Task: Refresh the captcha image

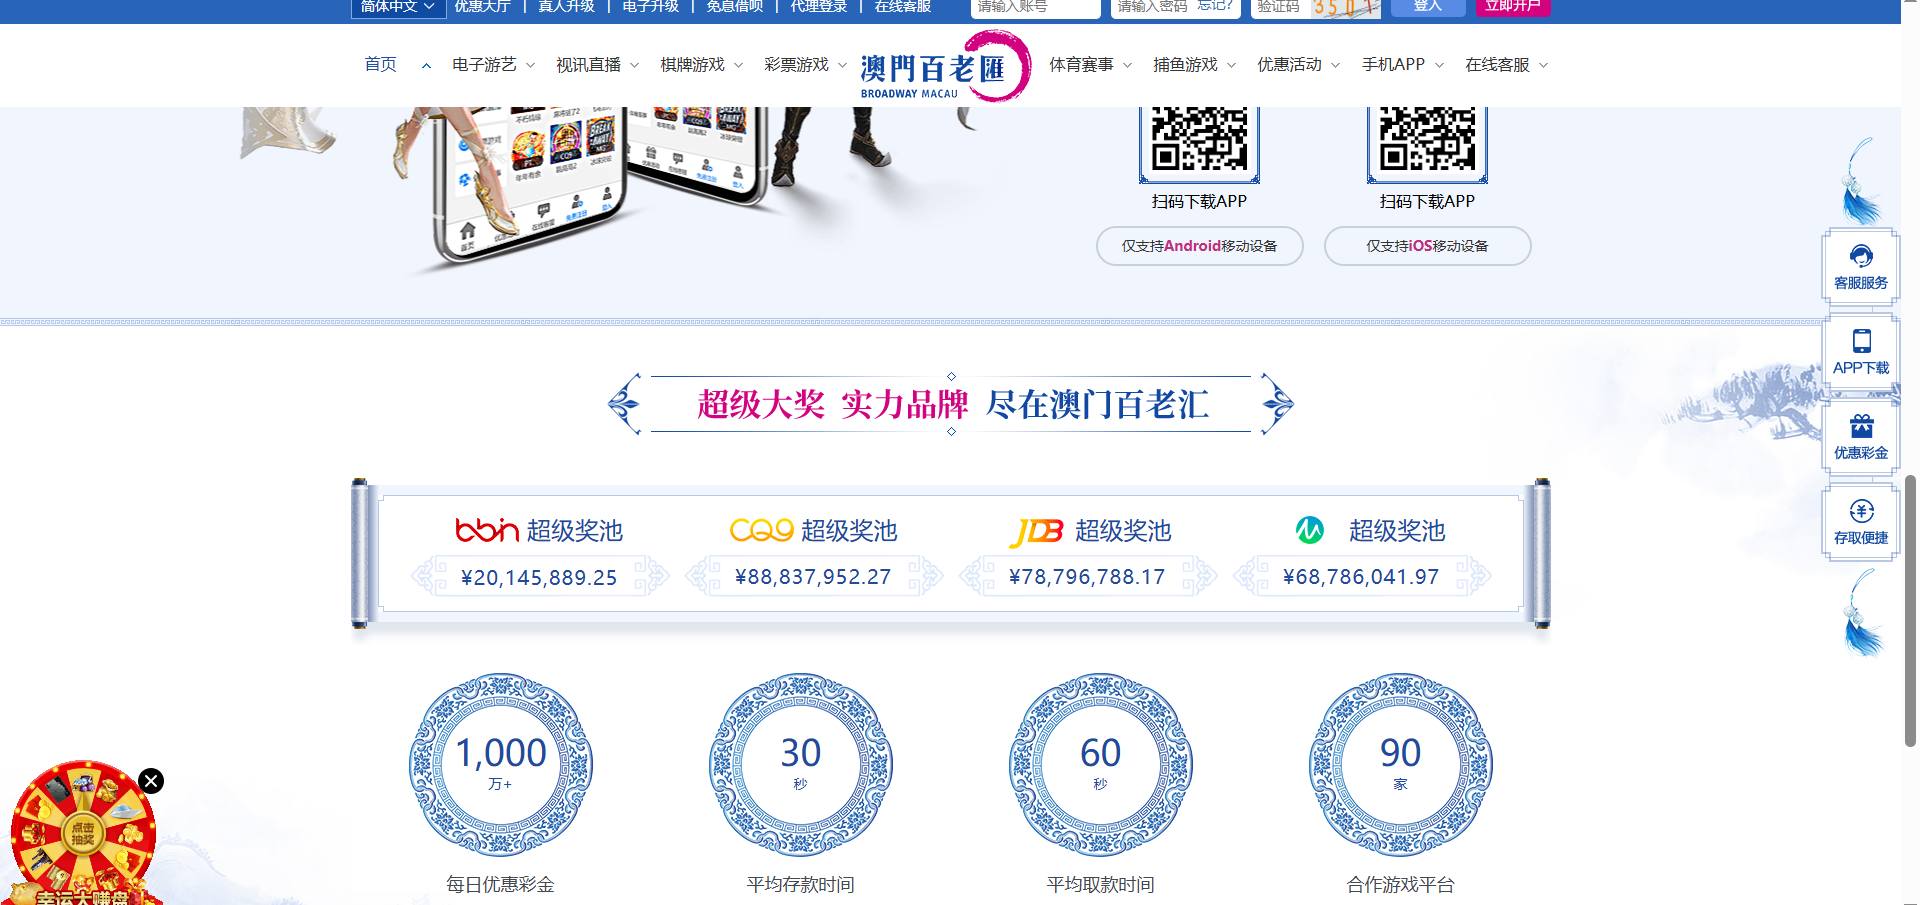Action: click(1346, 8)
